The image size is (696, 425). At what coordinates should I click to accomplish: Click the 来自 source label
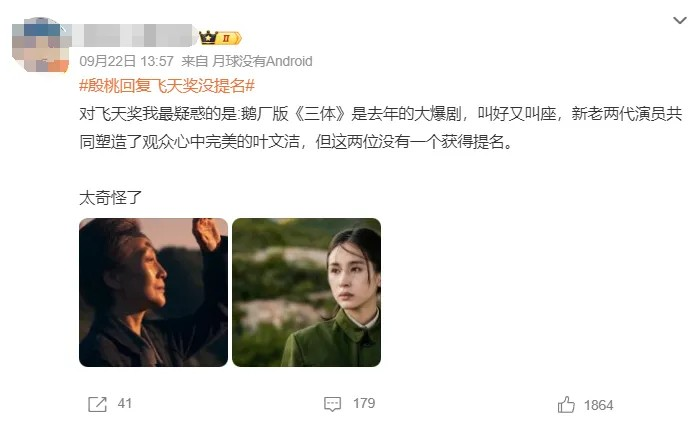pyautogui.click(x=194, y=61)
